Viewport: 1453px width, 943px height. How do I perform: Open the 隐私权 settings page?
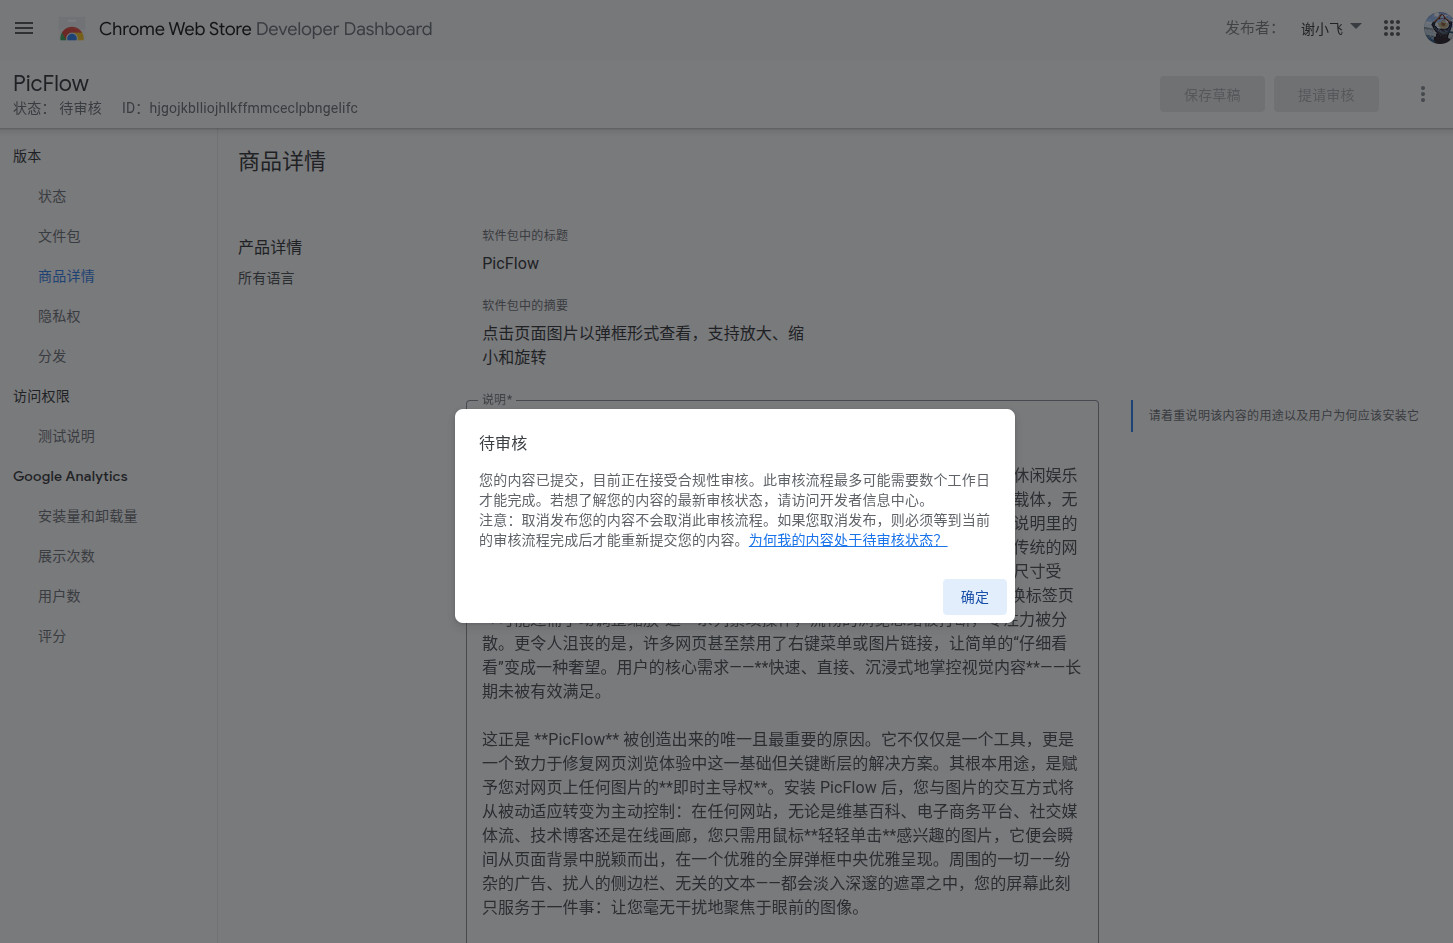pos(61,316)
